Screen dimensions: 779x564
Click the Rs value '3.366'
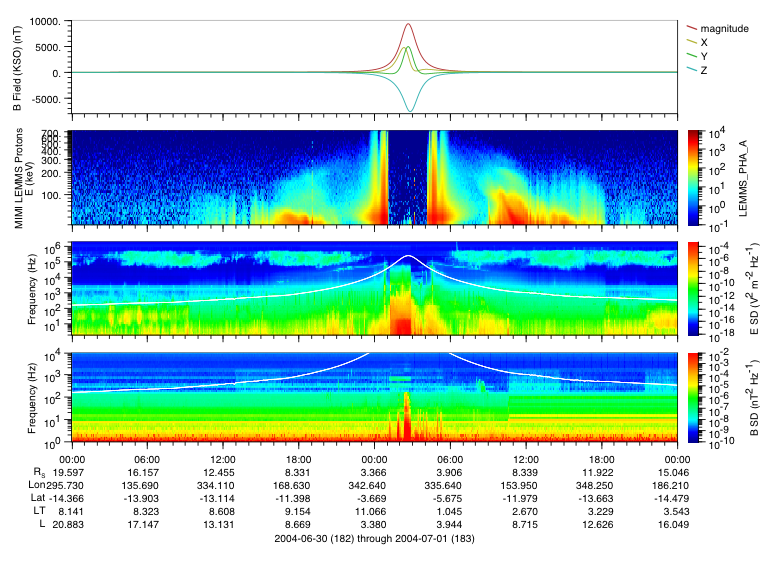click(x=373, y=473)
